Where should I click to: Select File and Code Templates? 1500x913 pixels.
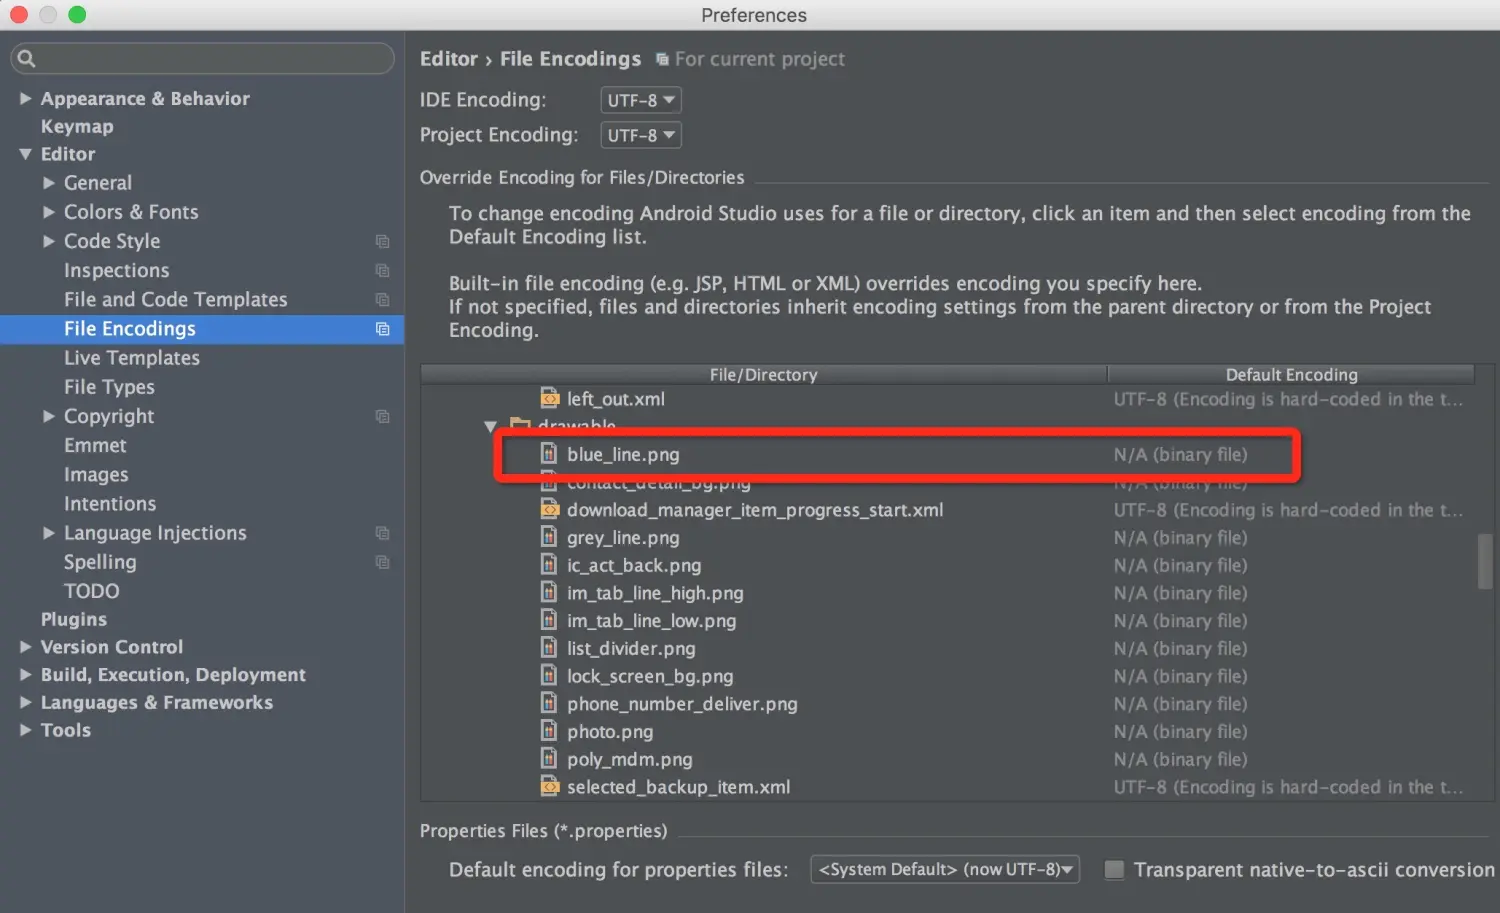(175, 299)
